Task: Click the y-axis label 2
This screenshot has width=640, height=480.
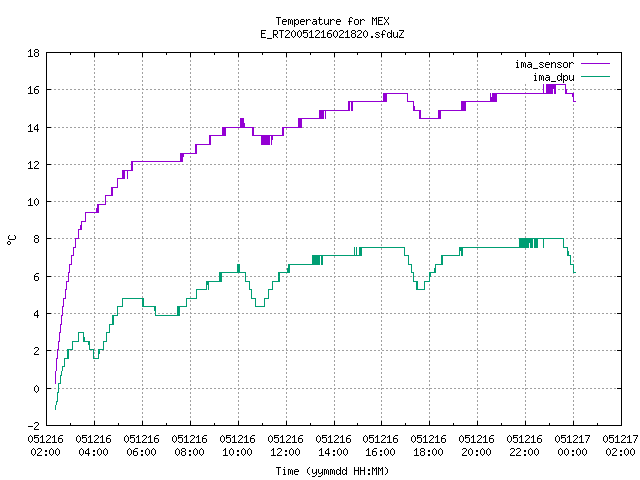Action: pyautogui.click(x=36, y=351)
